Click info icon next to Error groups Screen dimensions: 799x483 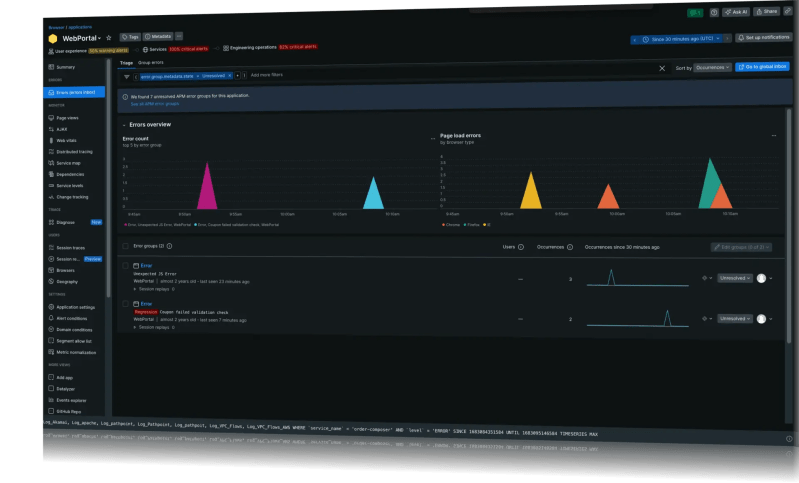tap(169, 246)
